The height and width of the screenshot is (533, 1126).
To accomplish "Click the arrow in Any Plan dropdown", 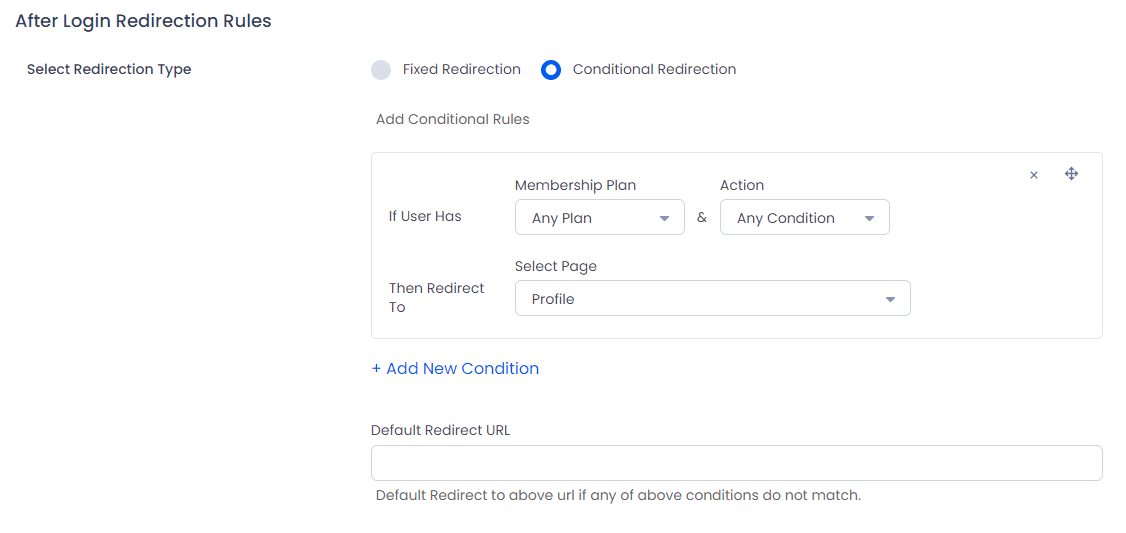I will [664, 218].
